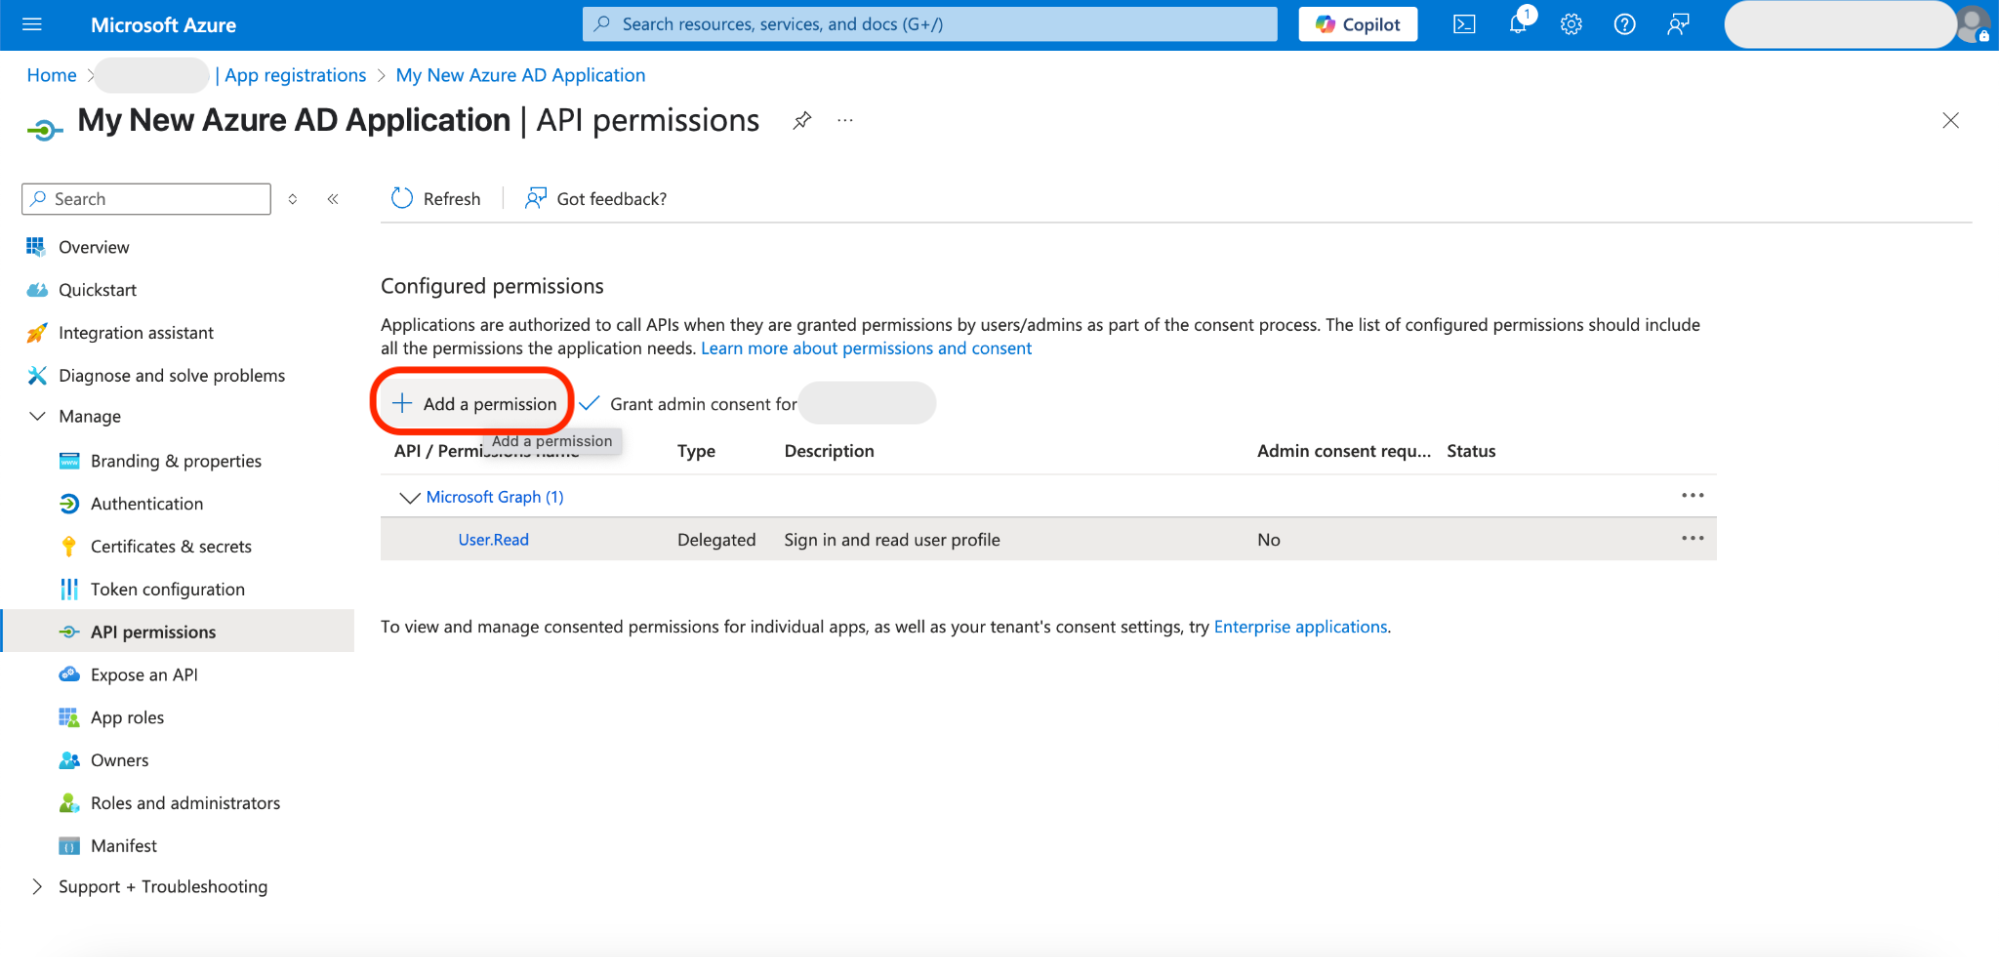The image size is (1999, 957).
Task: Open the Enterprise applications link
Action: pyautogui.click(x=1300, y=627)
